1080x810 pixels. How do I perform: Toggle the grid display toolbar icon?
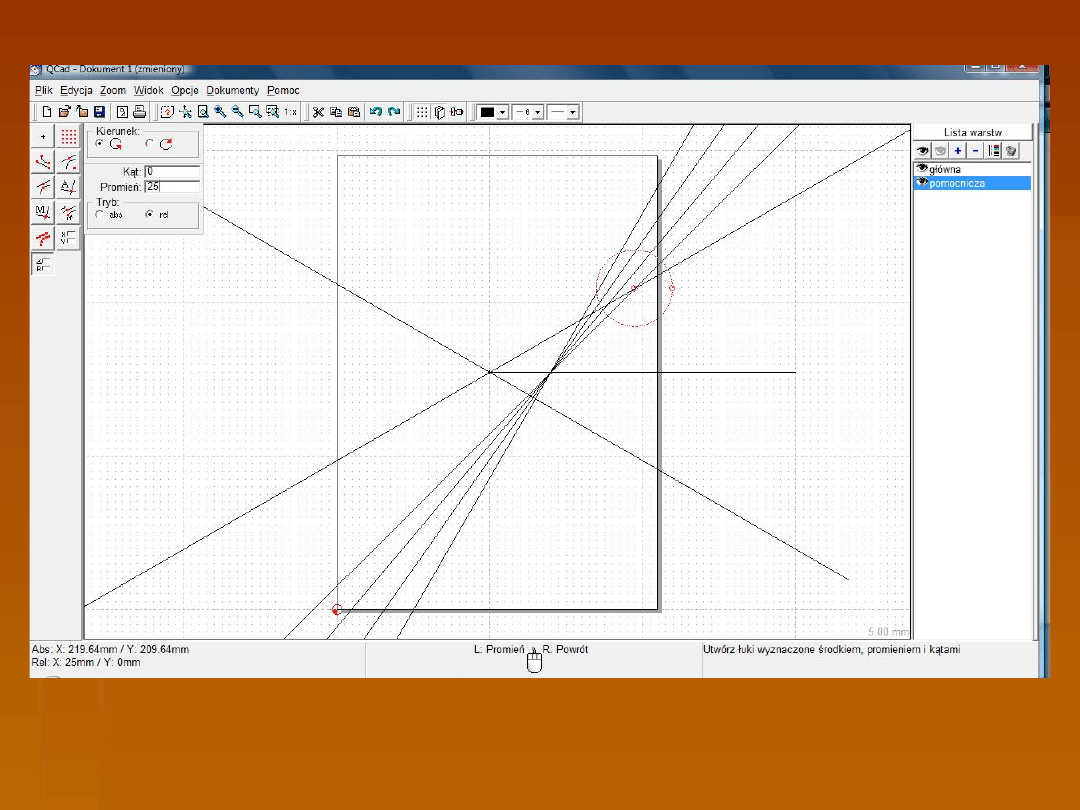[x=422, y=112]
